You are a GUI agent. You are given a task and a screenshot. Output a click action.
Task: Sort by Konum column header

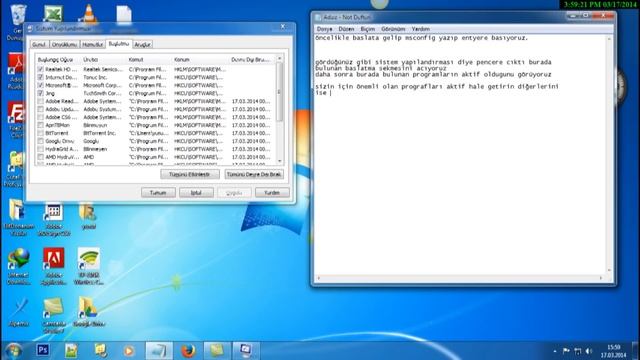200,60
